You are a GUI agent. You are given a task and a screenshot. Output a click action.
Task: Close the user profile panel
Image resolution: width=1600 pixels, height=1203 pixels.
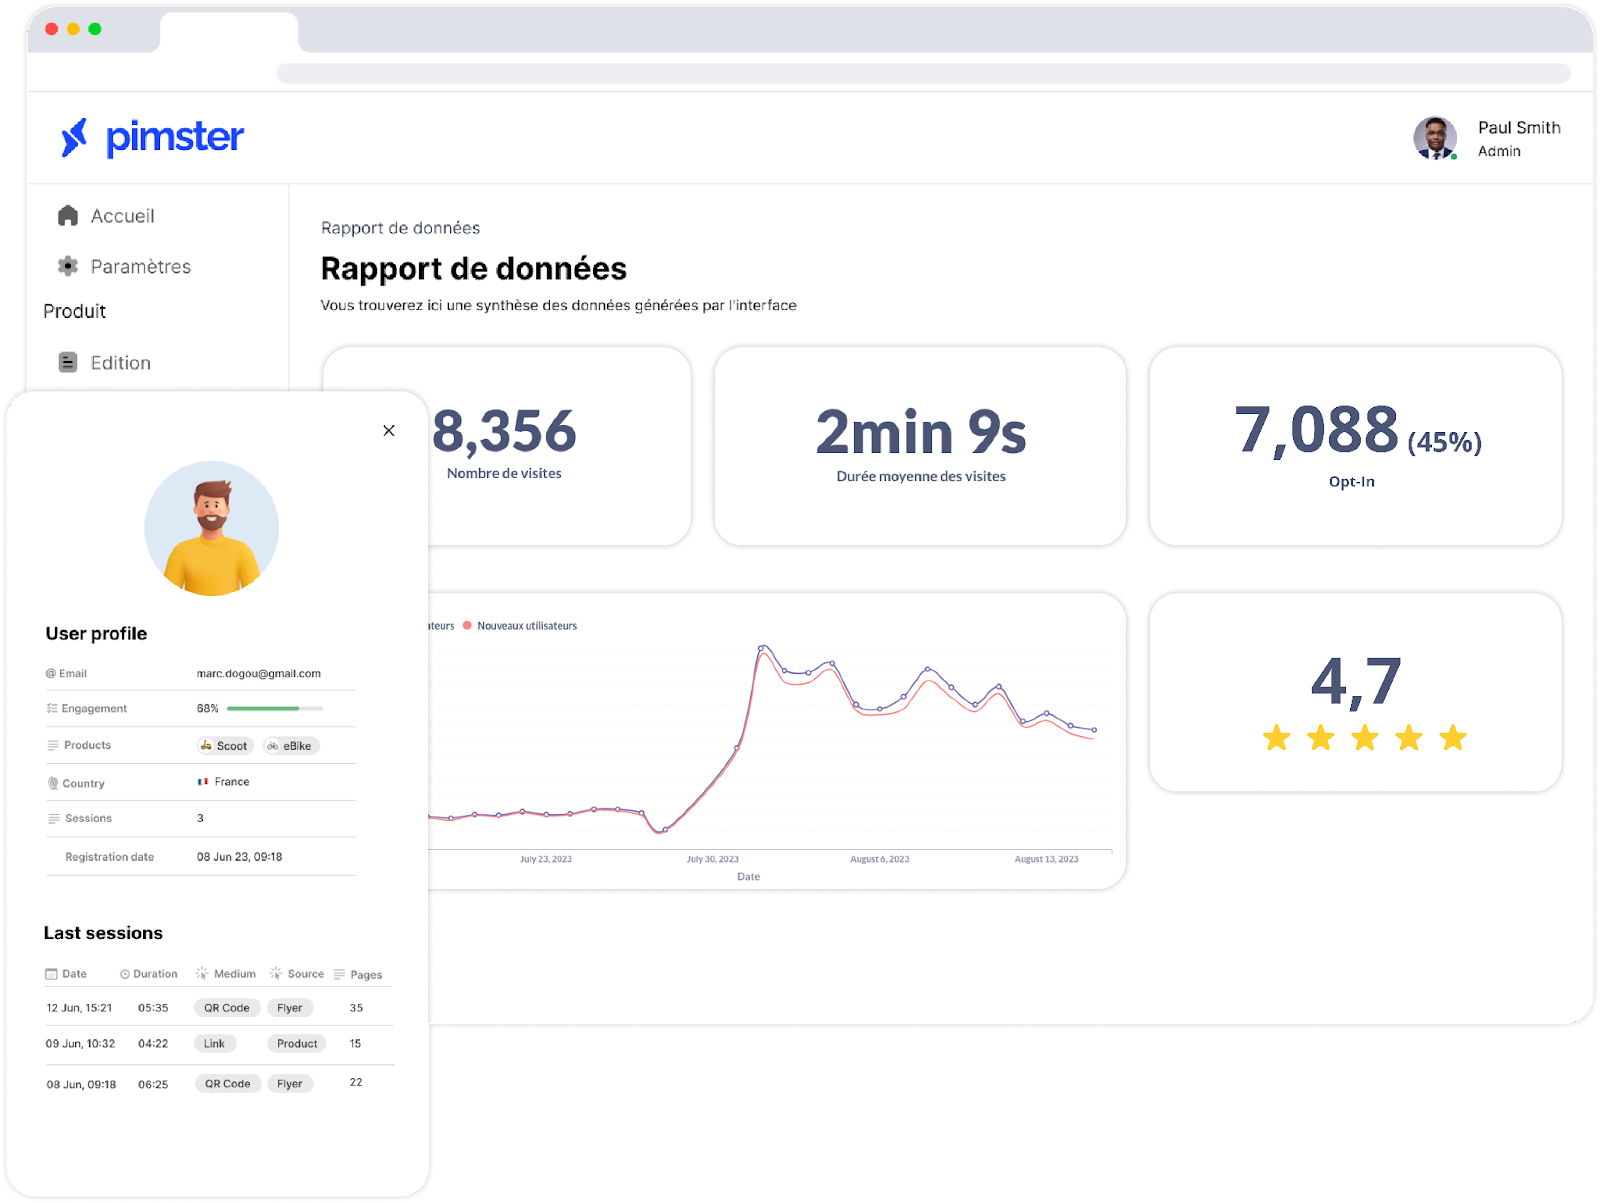pyautogui.click(x=389, y=430)
